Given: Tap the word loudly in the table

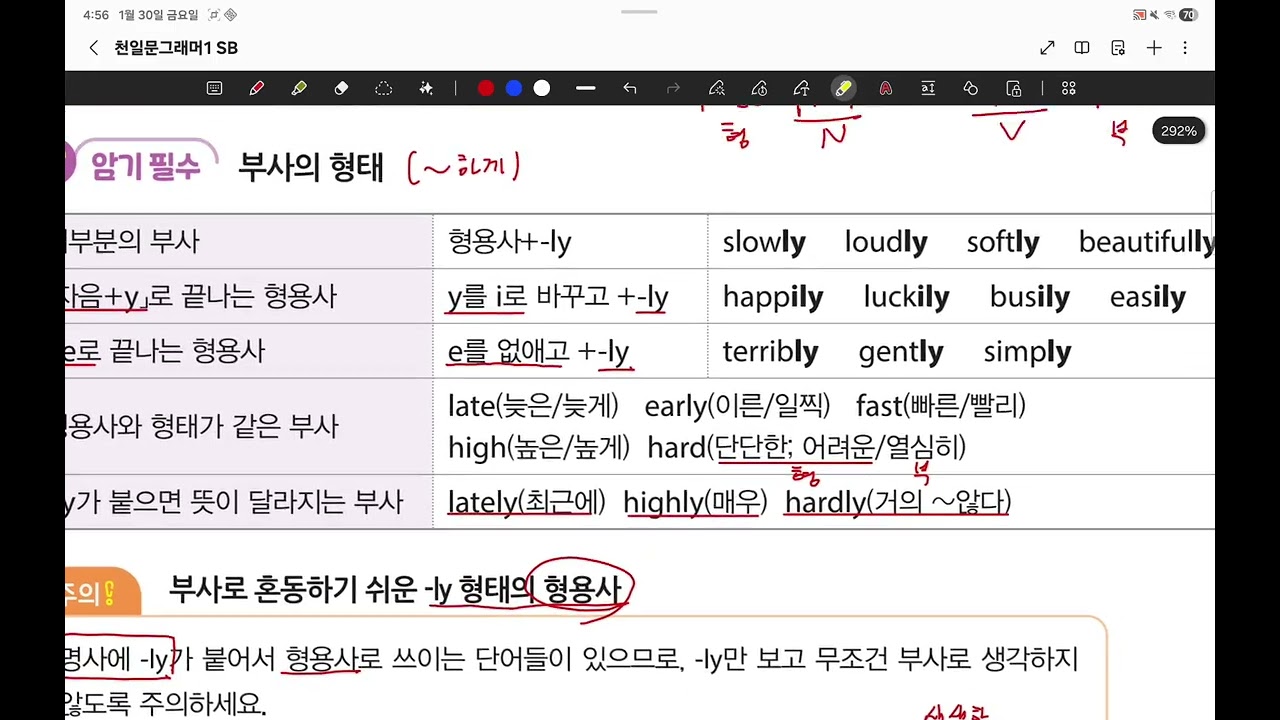Looking at the screenshot, I should click(886, 242).
